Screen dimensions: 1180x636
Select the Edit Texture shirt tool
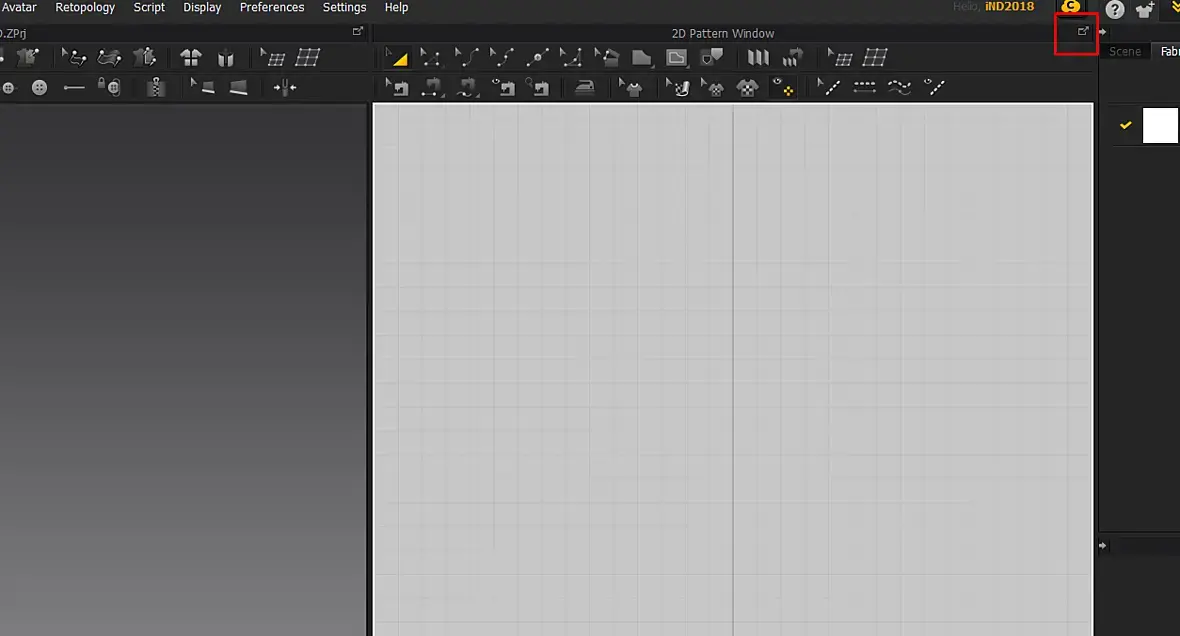(x=630, y=87)
